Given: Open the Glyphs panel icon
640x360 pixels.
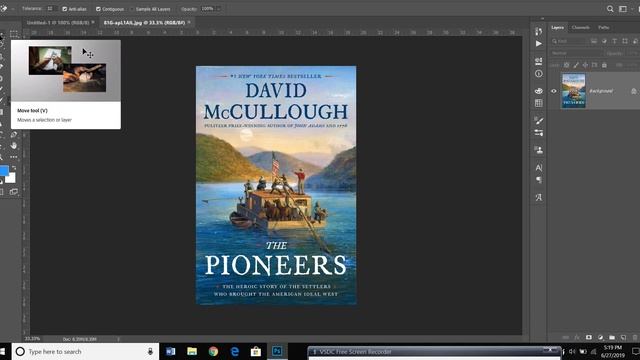Looking at the screenshot, I should tap(539, 198).
